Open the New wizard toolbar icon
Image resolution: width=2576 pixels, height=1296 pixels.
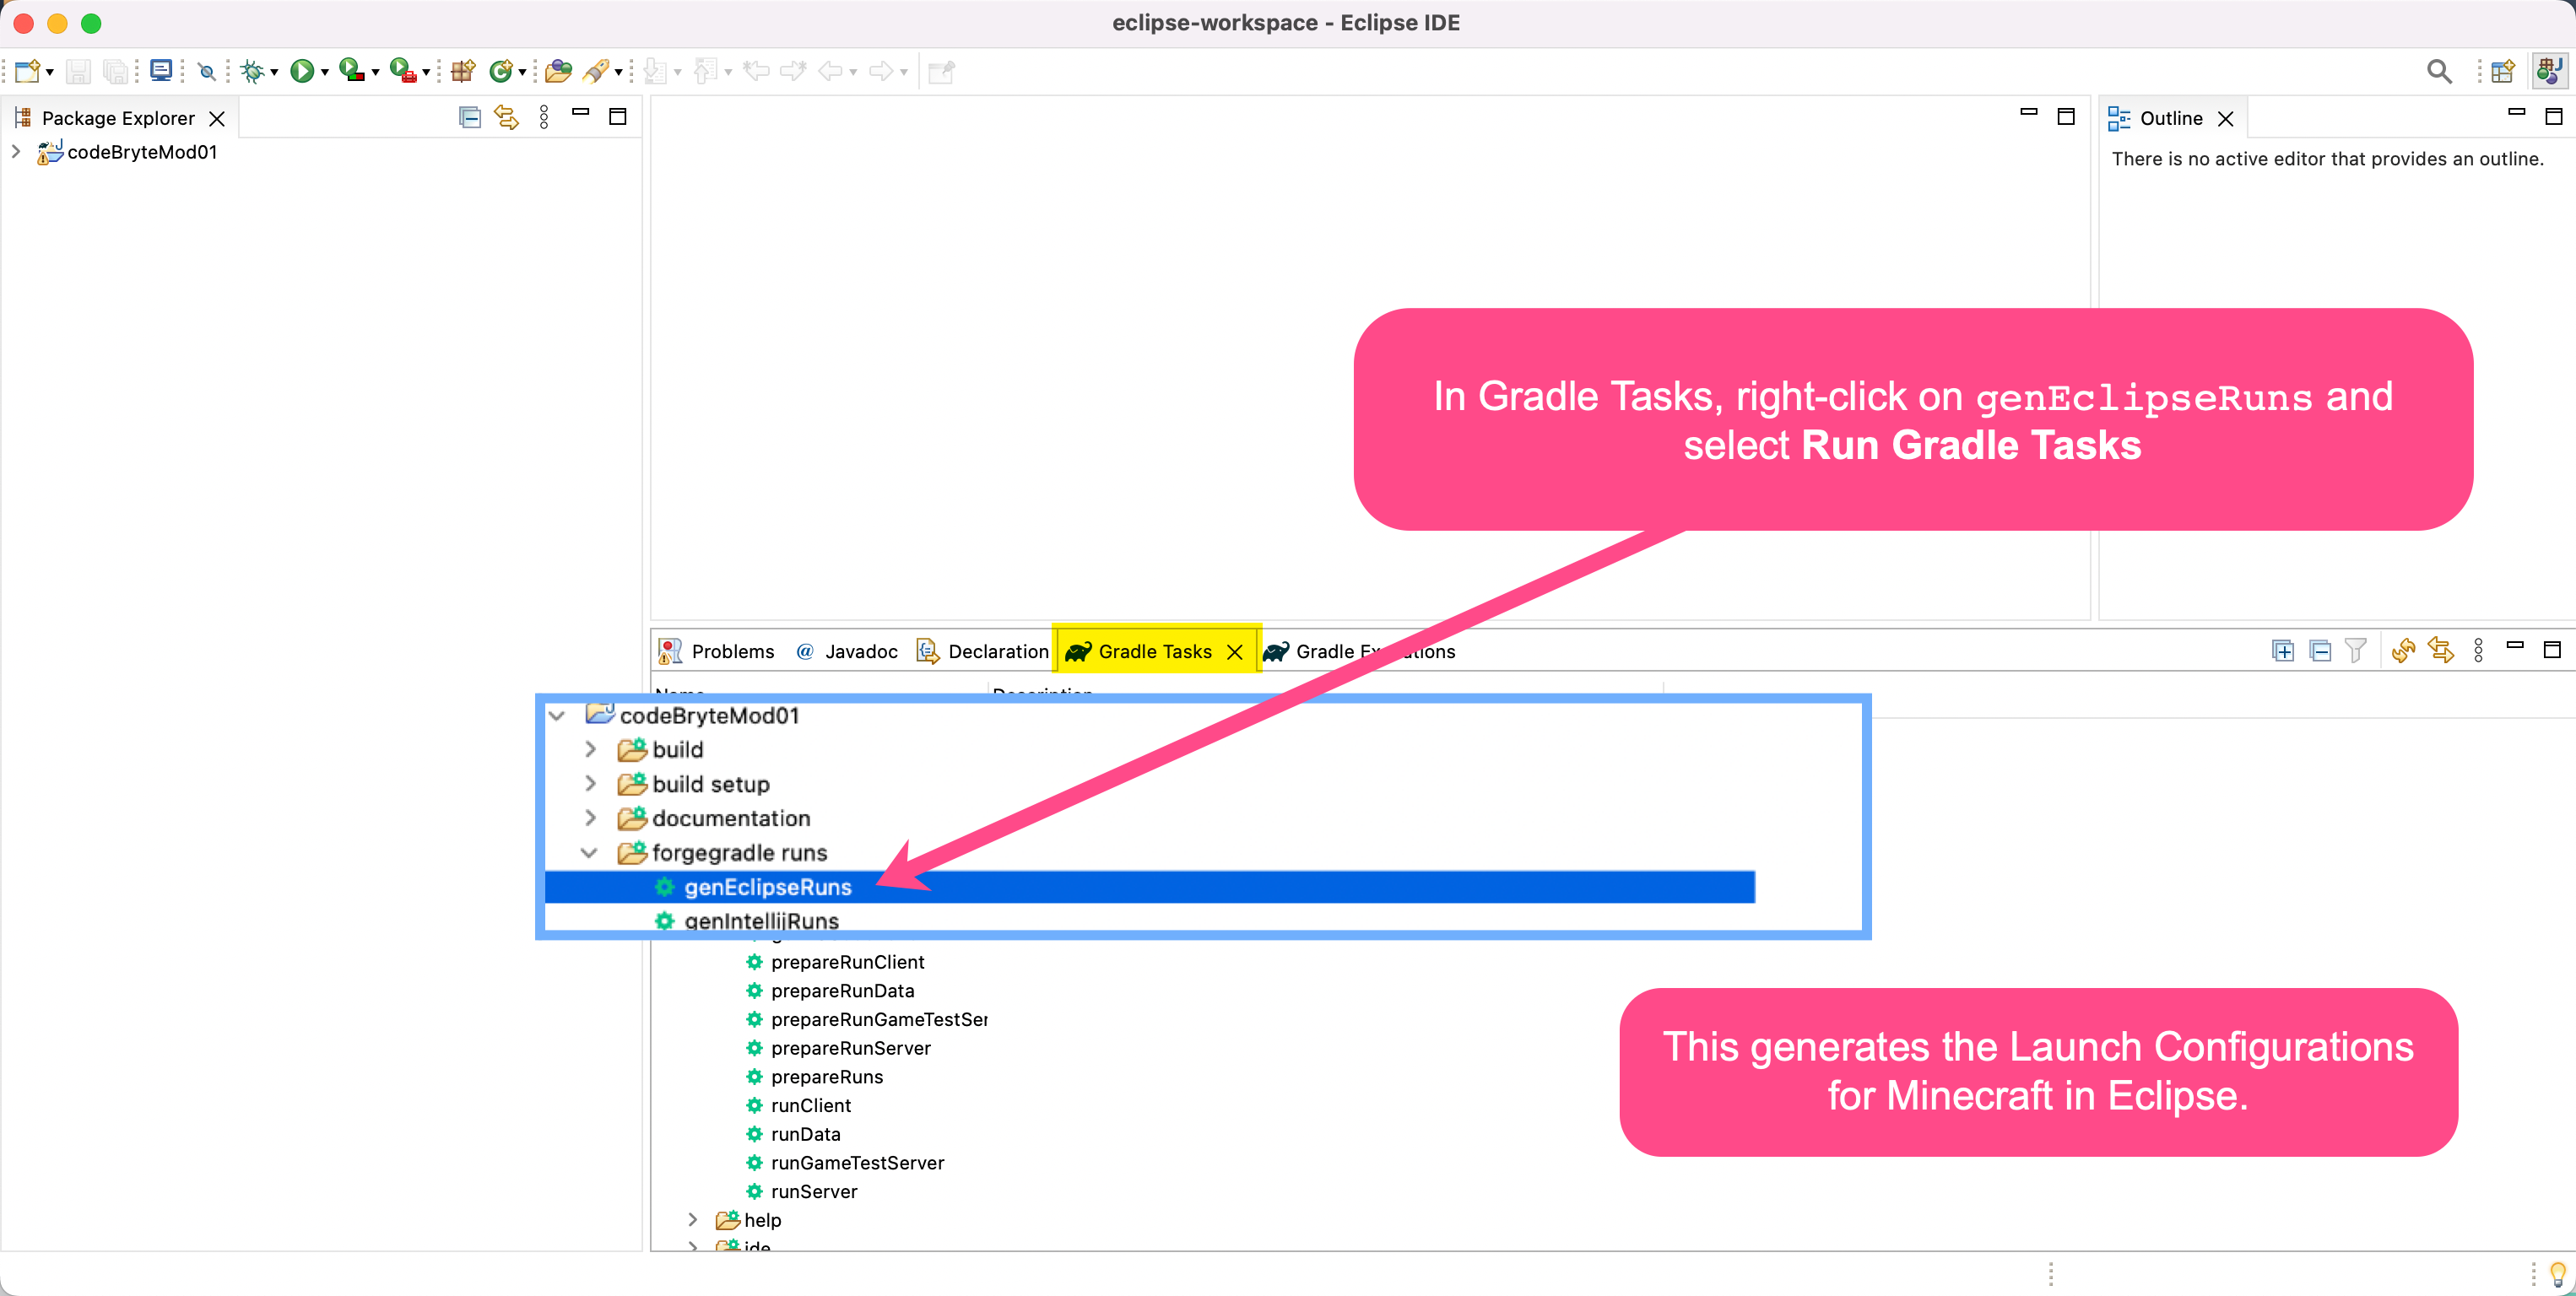[x=27, y=71]
